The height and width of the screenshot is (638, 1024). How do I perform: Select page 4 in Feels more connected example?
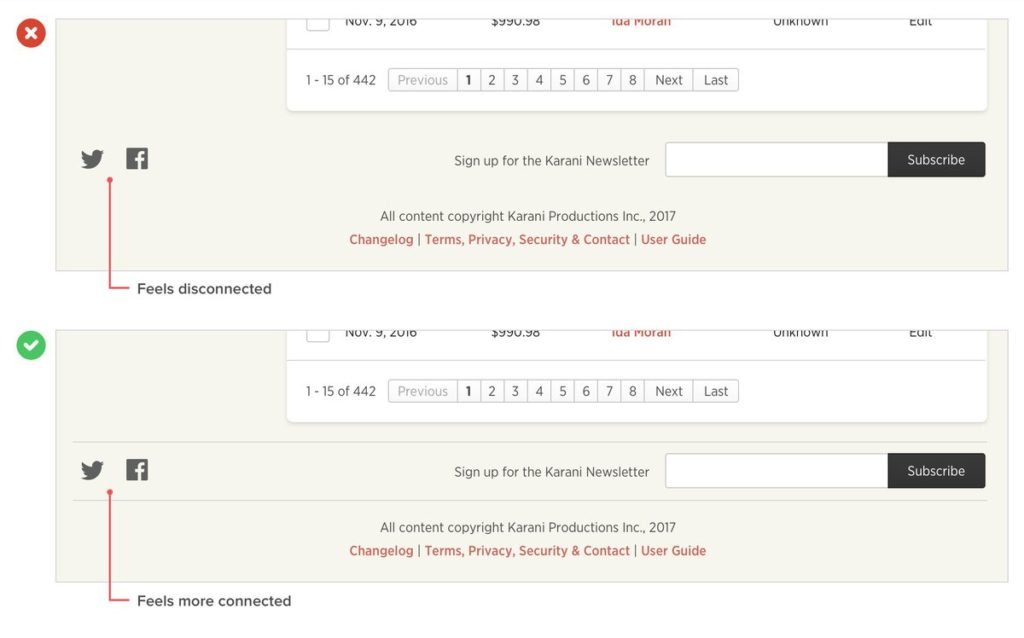(539, 391)
